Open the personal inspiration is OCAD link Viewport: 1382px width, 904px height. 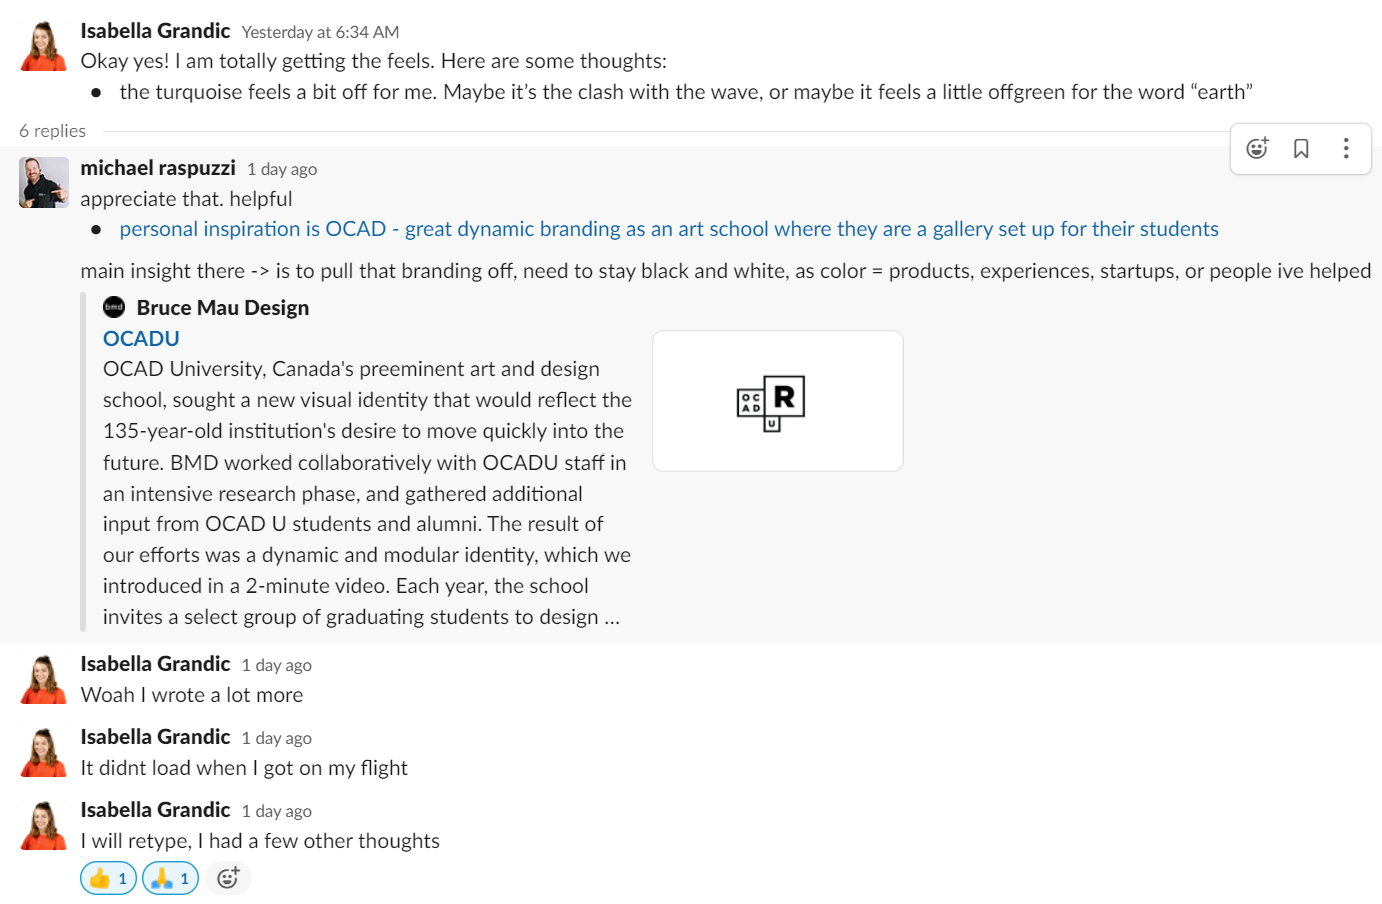669,229
